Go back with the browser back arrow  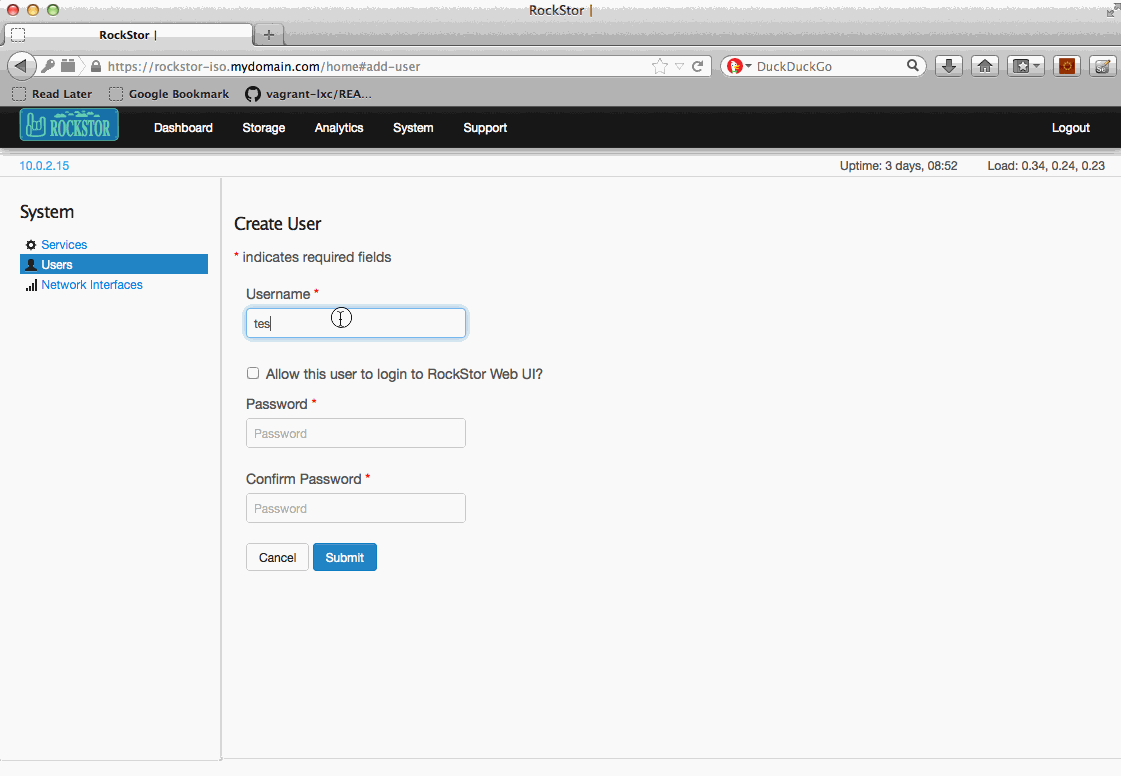(x=21, y=67)
